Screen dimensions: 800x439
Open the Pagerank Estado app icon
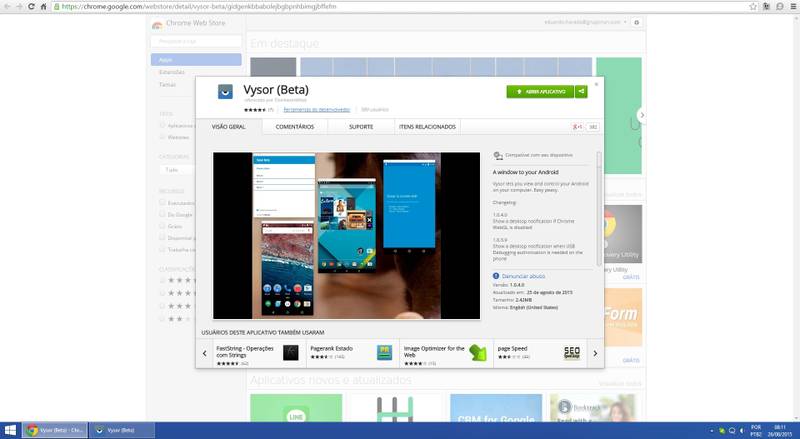pos(384,353)
